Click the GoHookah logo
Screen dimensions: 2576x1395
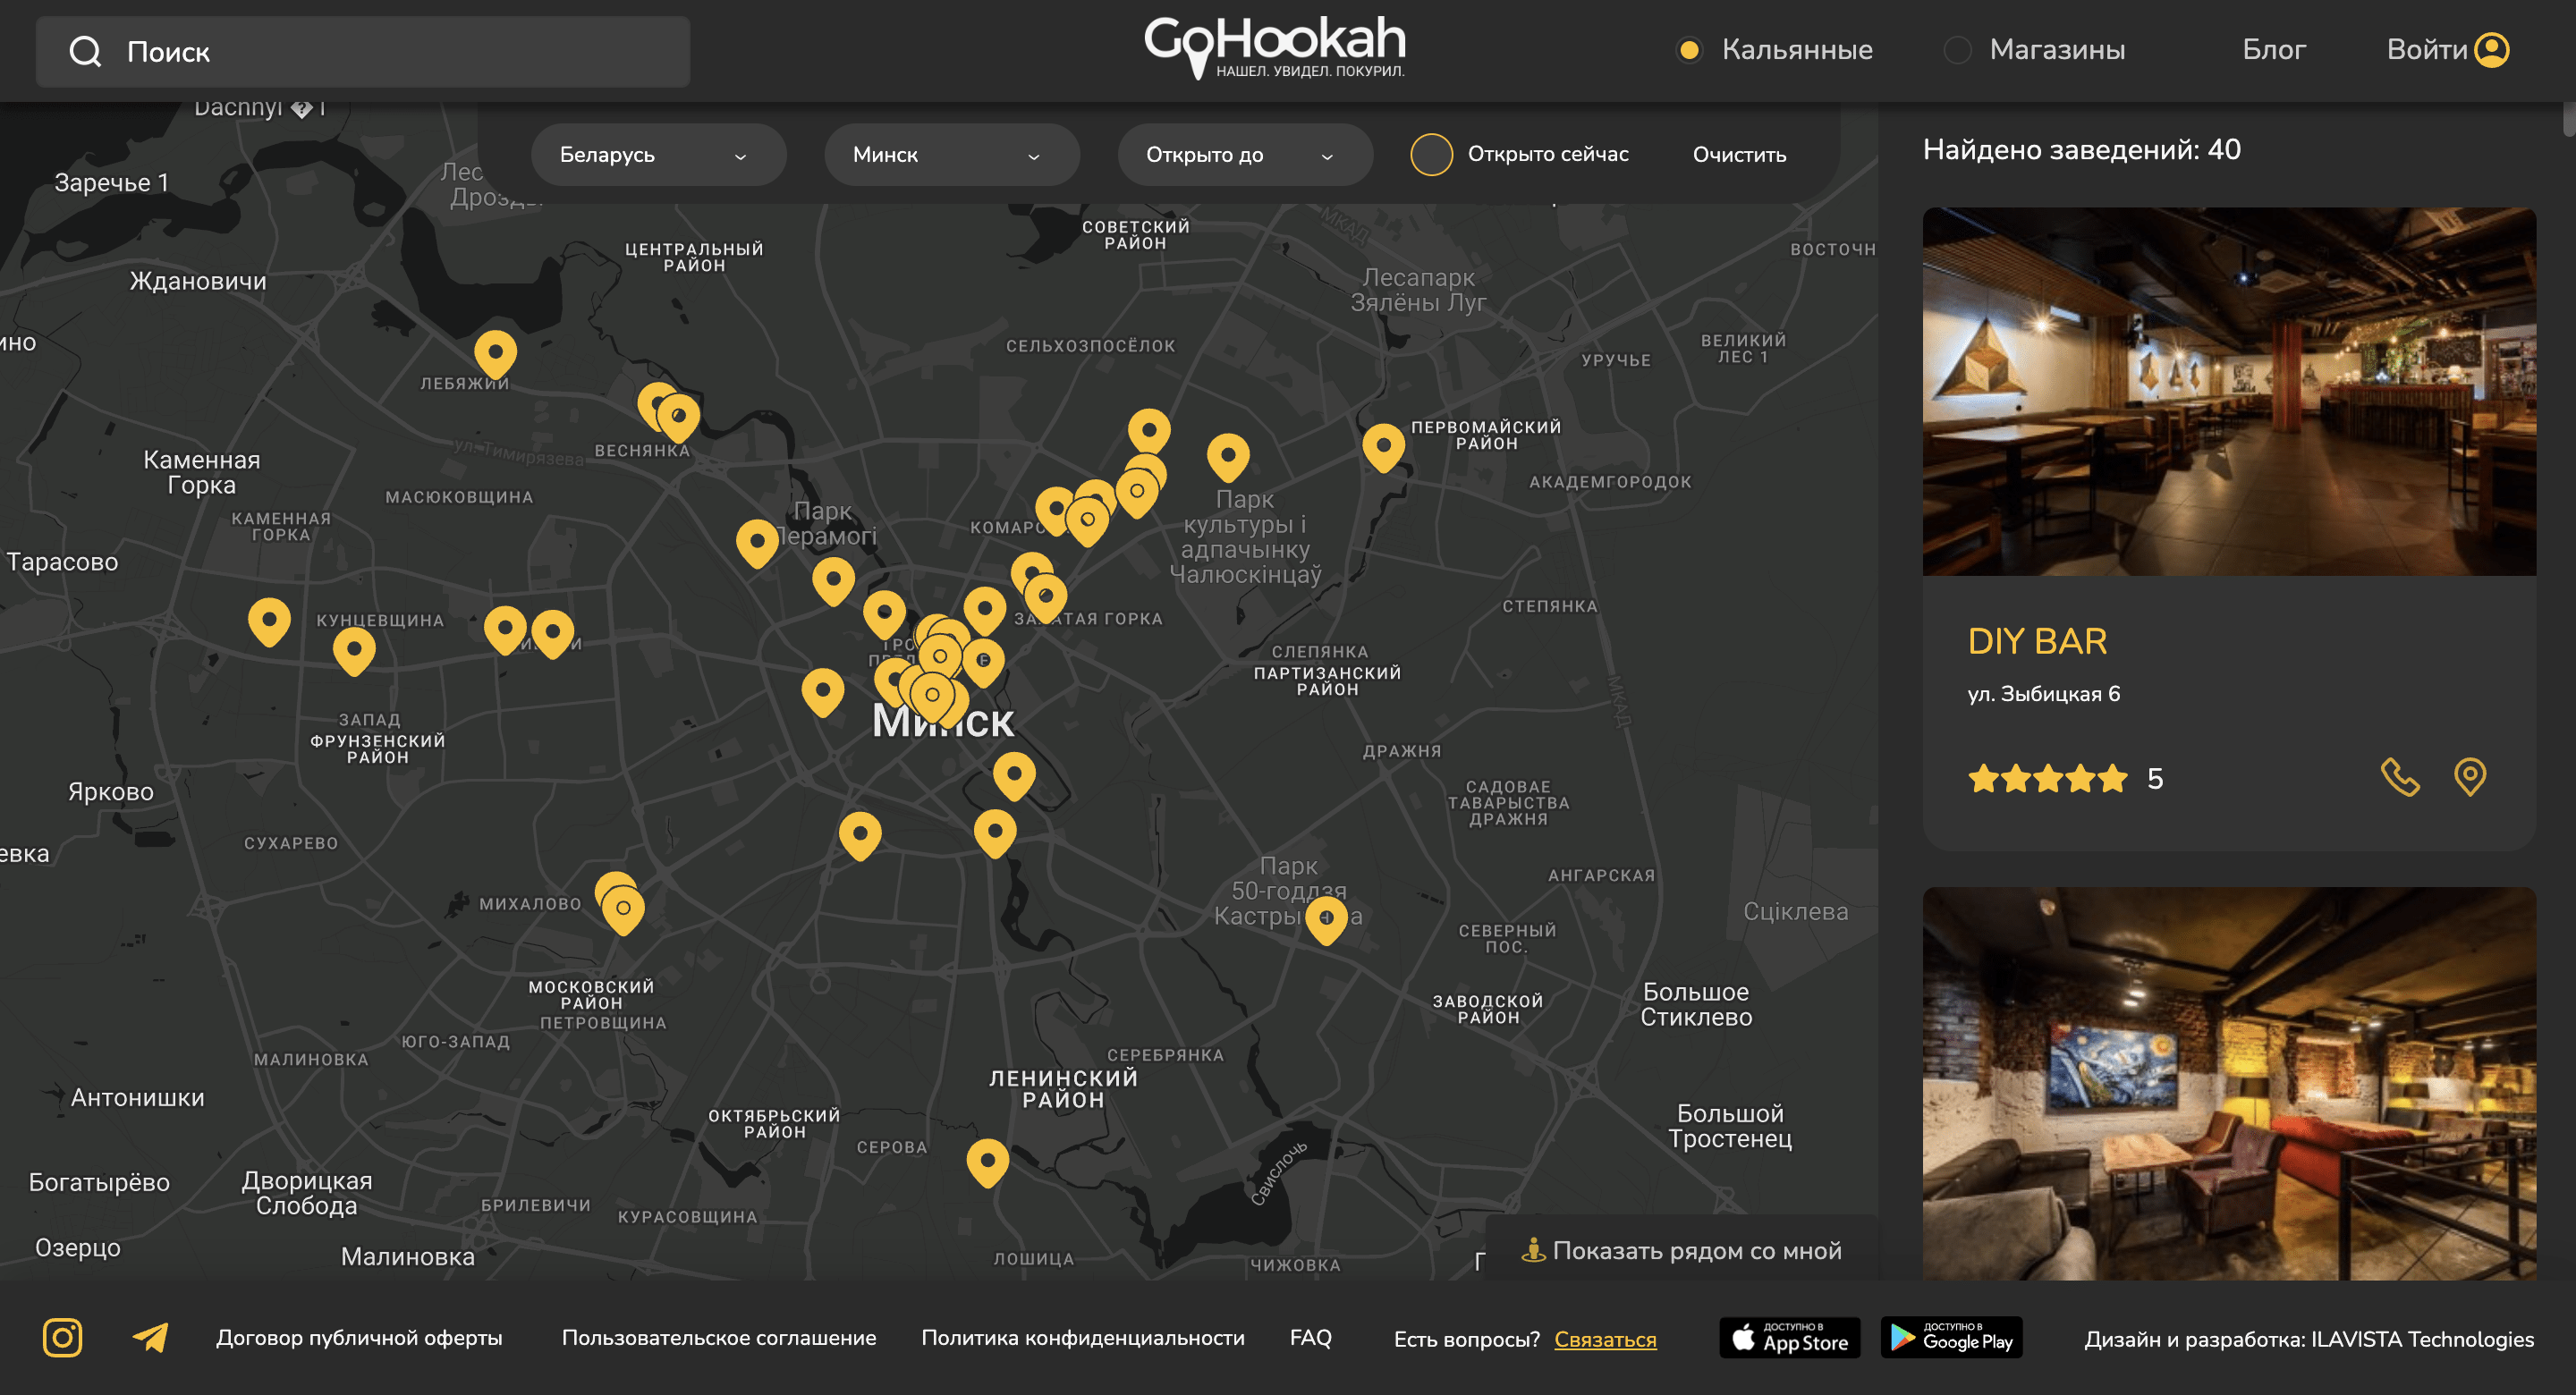tap(1275, 47)
